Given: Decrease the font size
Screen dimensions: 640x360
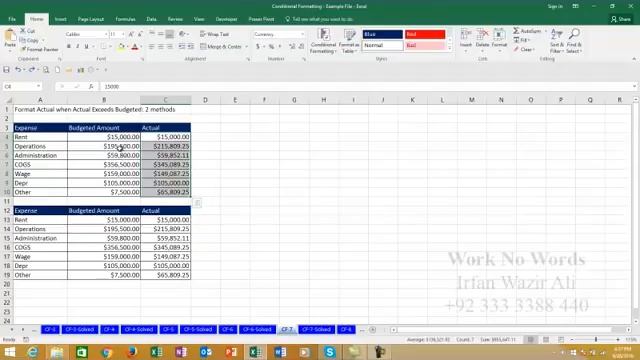Looking at the screenshot, I should click(x=140, y=34).
